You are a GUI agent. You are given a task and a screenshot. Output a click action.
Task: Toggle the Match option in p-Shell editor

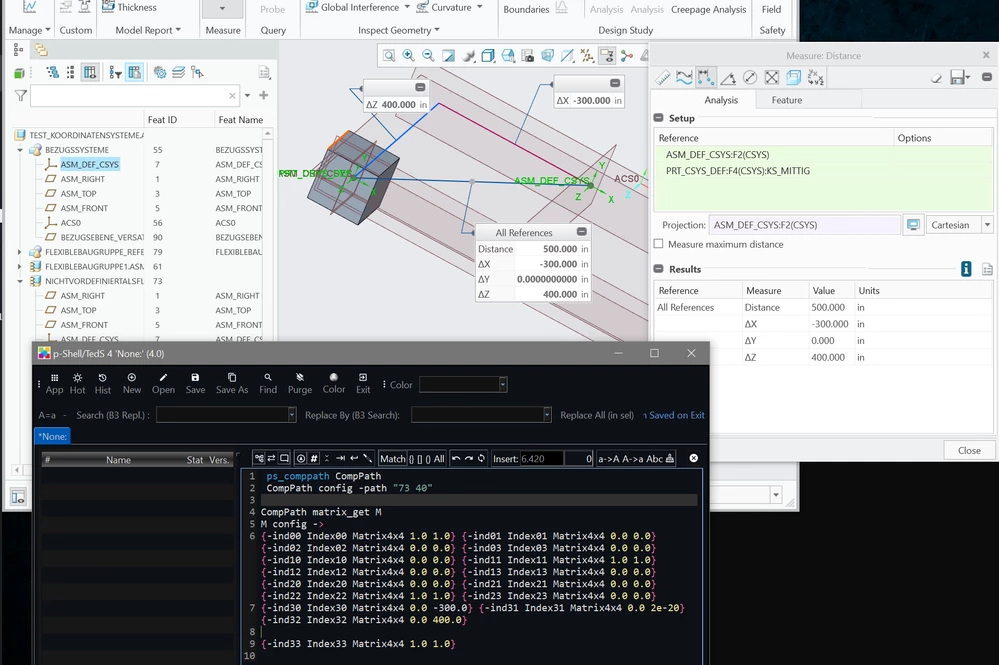click(392, 458)
